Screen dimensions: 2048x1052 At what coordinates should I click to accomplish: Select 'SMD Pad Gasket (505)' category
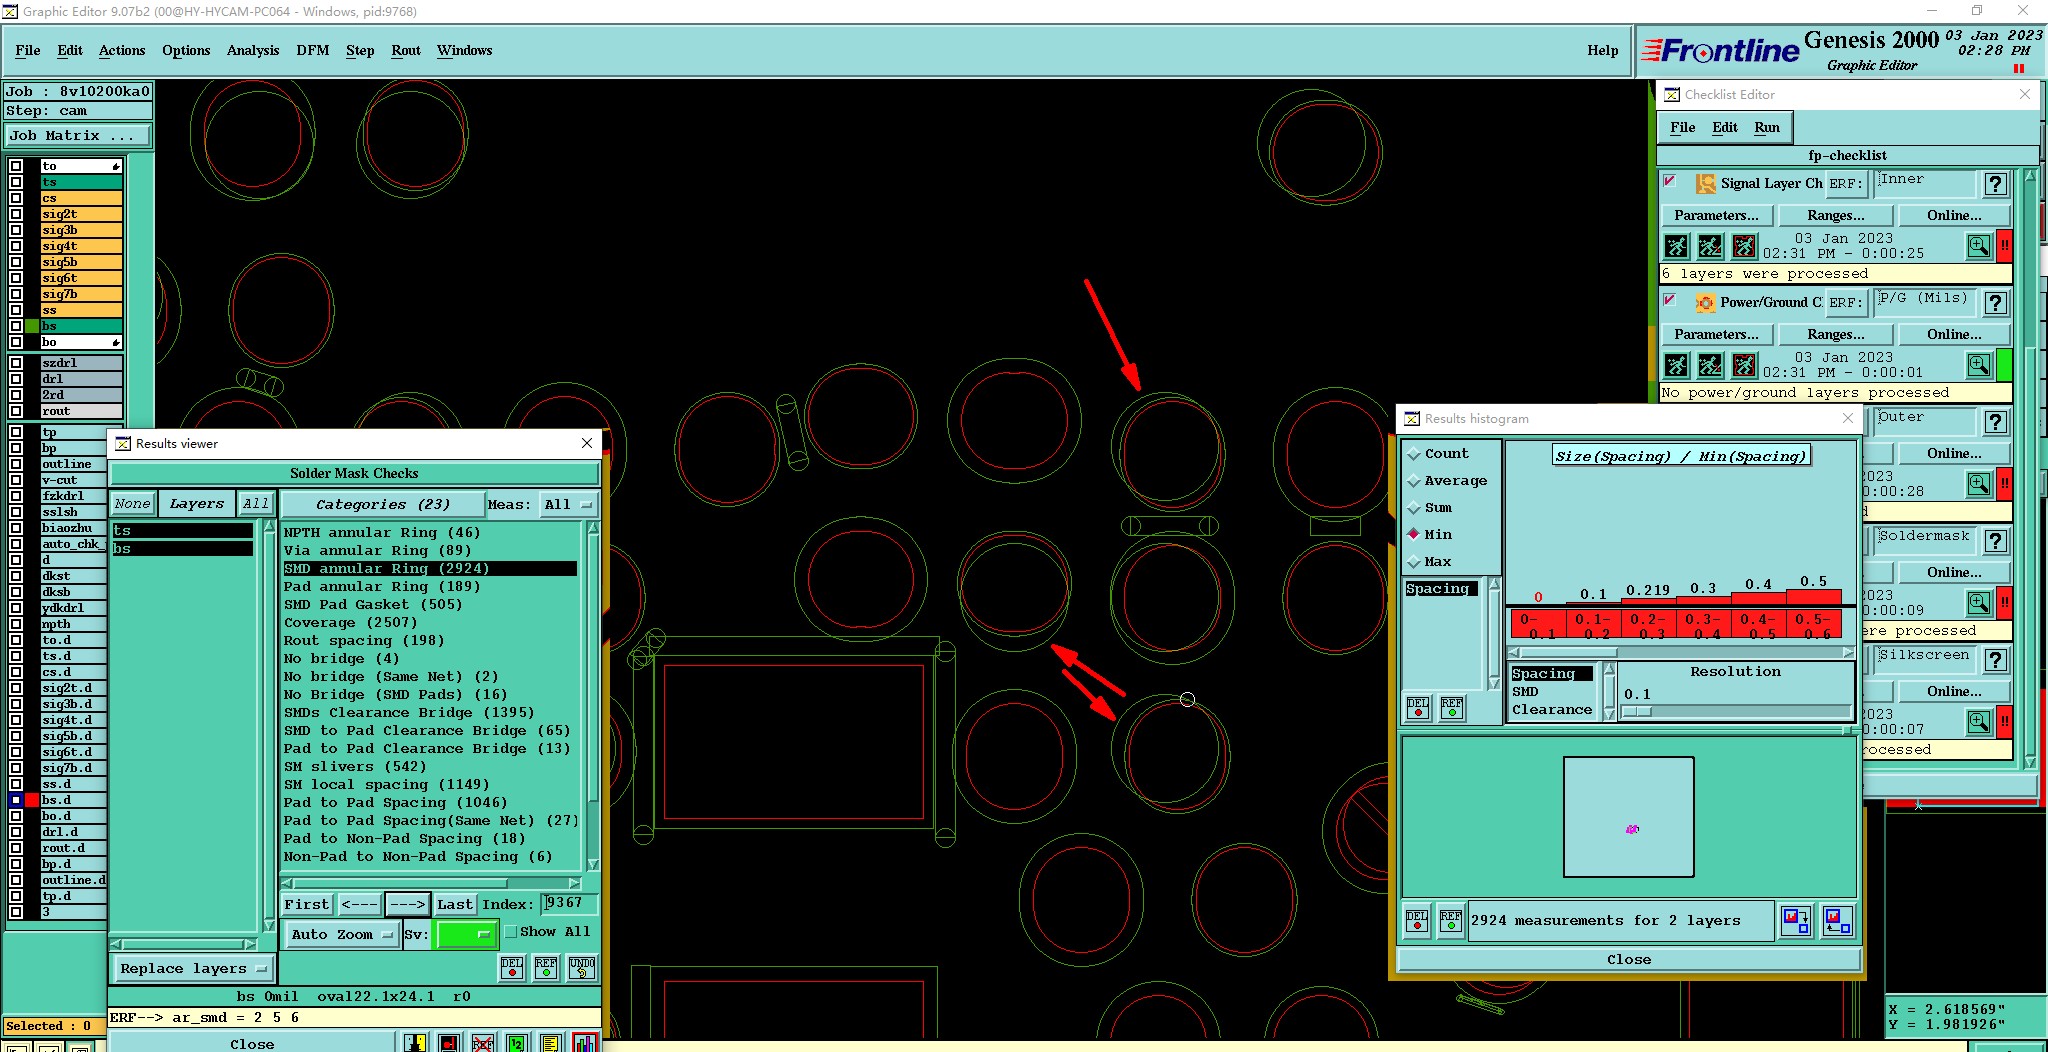(373, 604)
